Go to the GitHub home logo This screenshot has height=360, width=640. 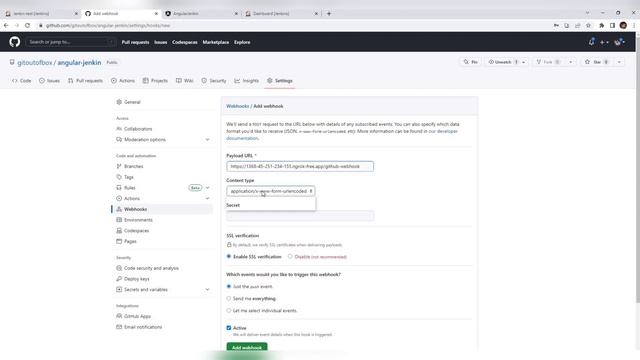click(x=15, y=42)
